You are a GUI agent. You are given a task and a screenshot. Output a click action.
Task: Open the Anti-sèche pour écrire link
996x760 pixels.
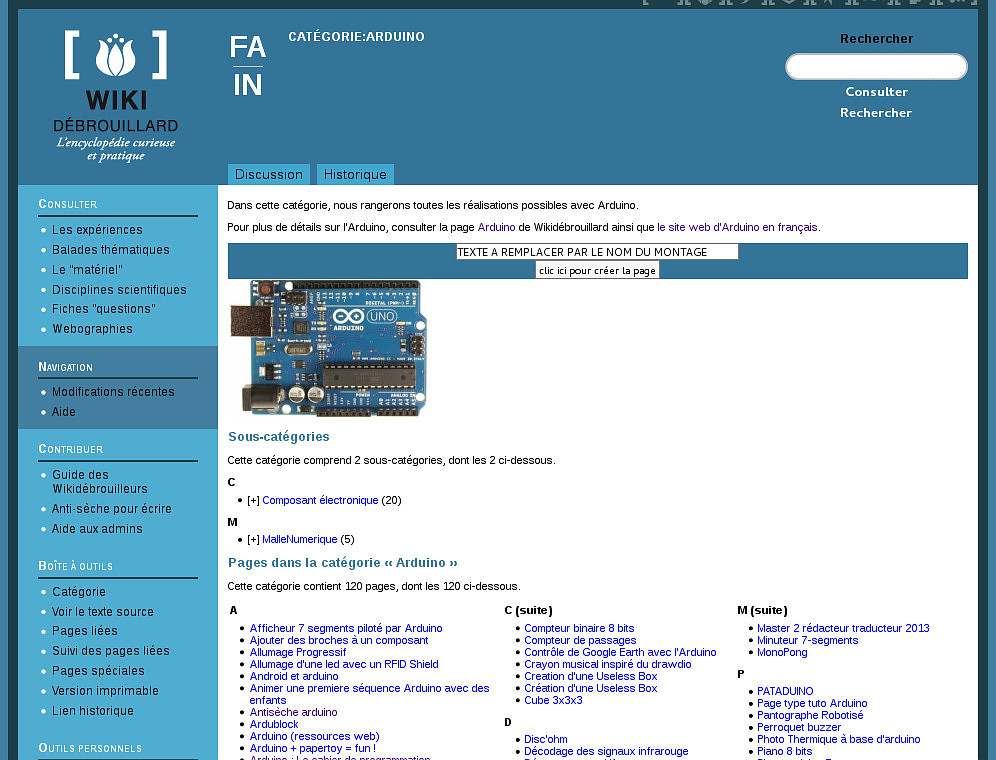(x=112, y=509)
